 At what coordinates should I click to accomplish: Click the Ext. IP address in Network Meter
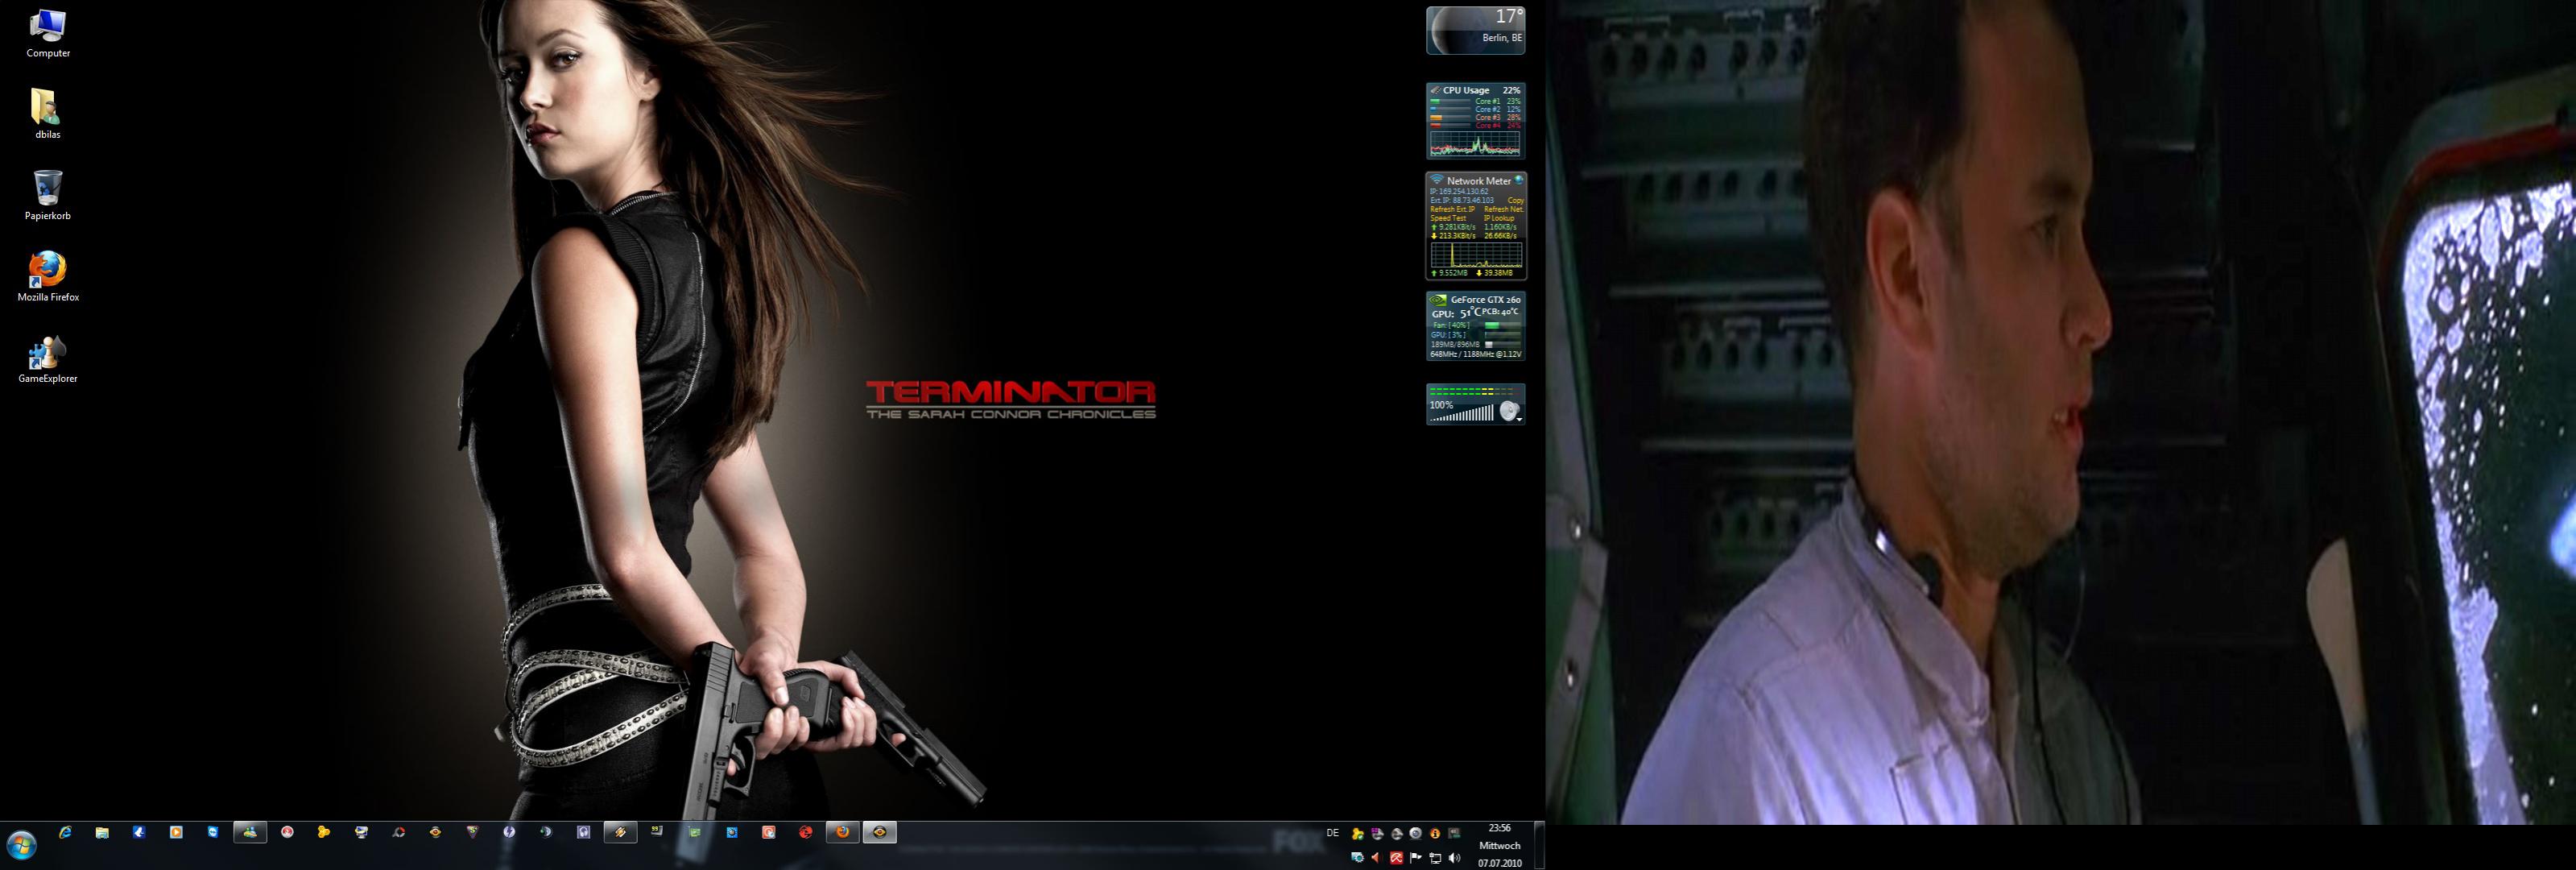tap(1462, 200)
